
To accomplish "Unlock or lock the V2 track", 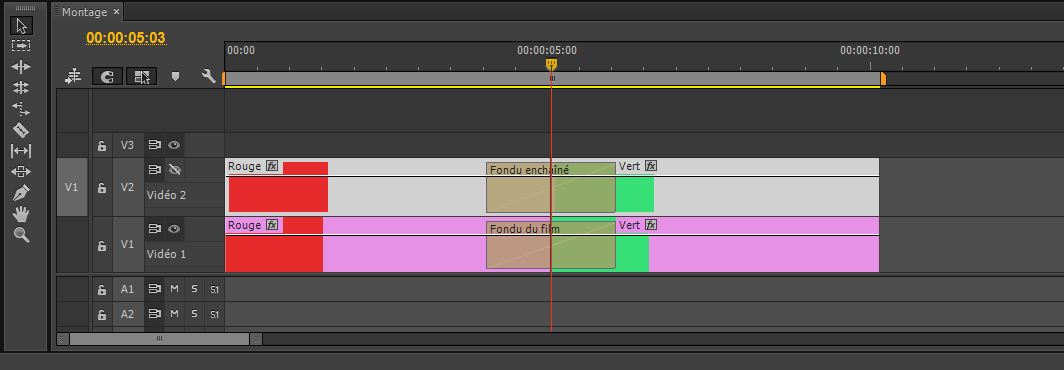I will click(102, 188).
